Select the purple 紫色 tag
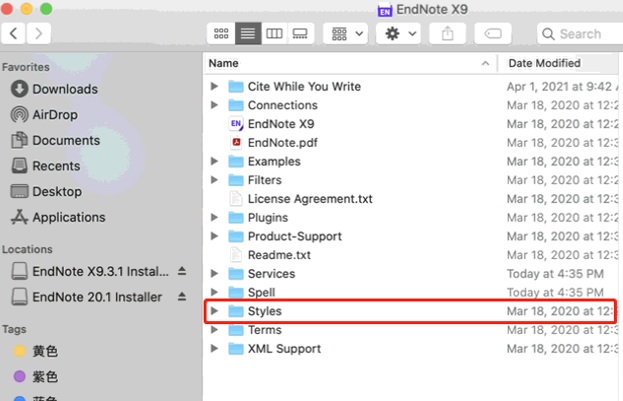 pyautogui.click(x=36, y=376)
